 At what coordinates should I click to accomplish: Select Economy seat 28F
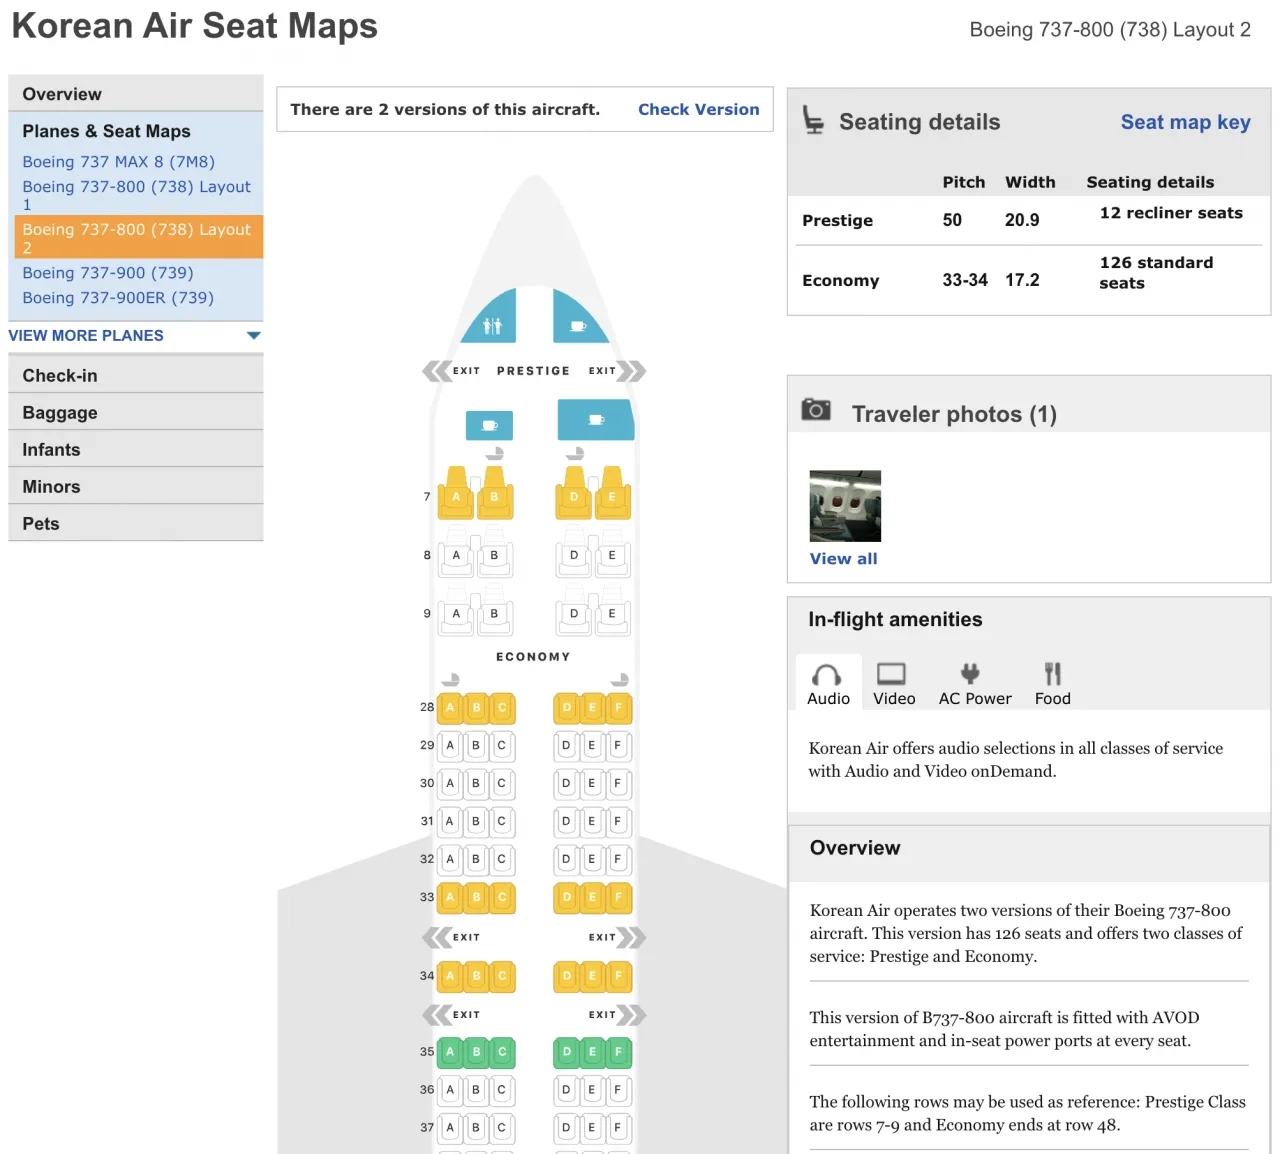pos(618,708)
